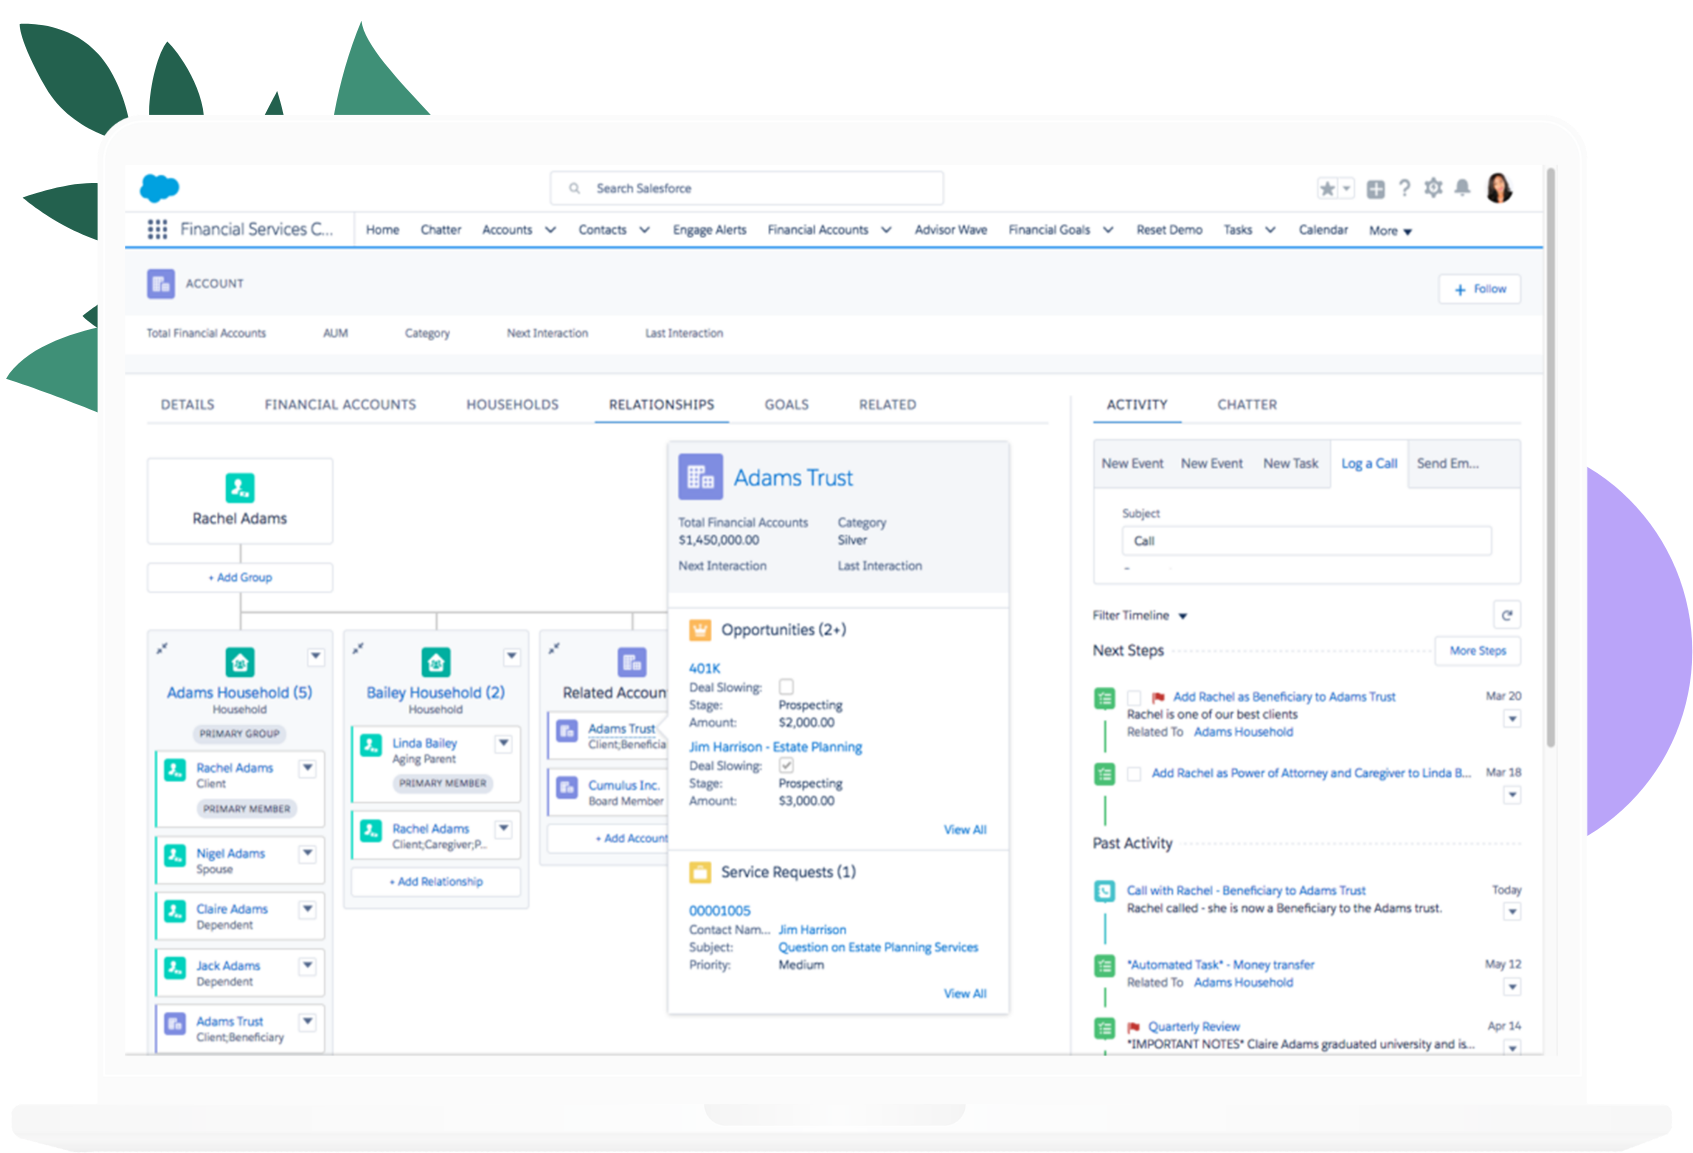Focus the Search Salesforce field

point(747,188)
